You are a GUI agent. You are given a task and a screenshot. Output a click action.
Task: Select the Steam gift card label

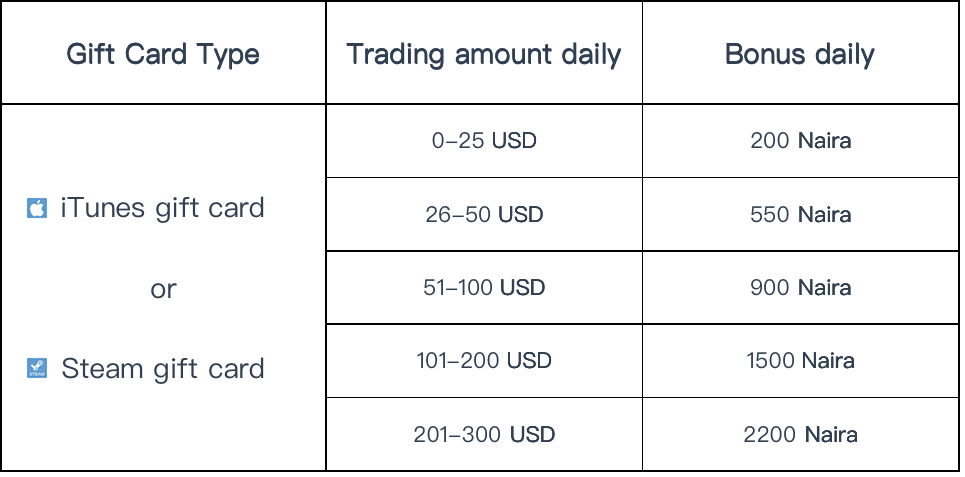(x=162, y=368)
